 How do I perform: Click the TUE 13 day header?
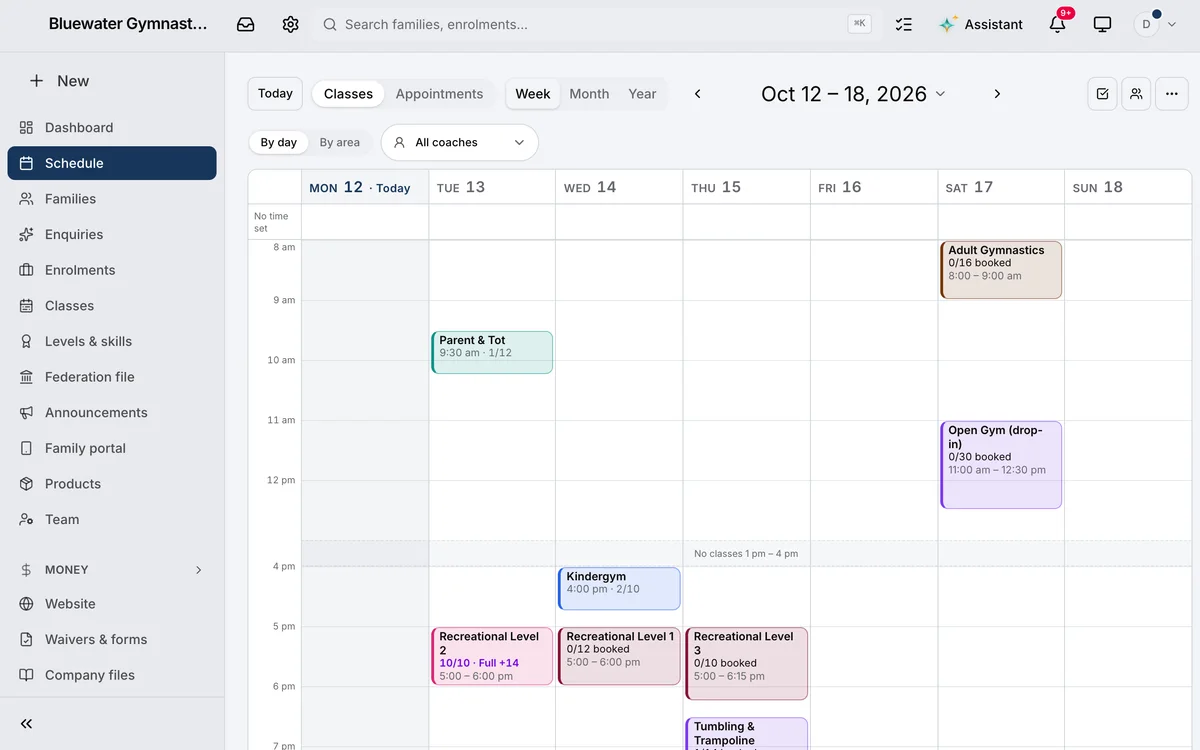click(492, 187)
